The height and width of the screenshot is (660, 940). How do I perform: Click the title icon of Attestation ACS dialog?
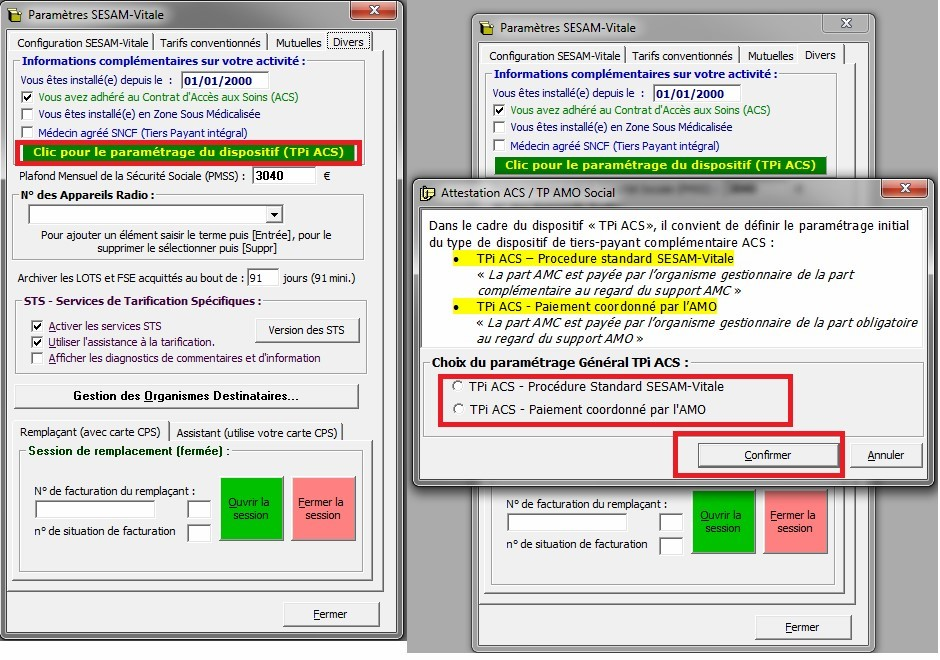tap(427, 193)
